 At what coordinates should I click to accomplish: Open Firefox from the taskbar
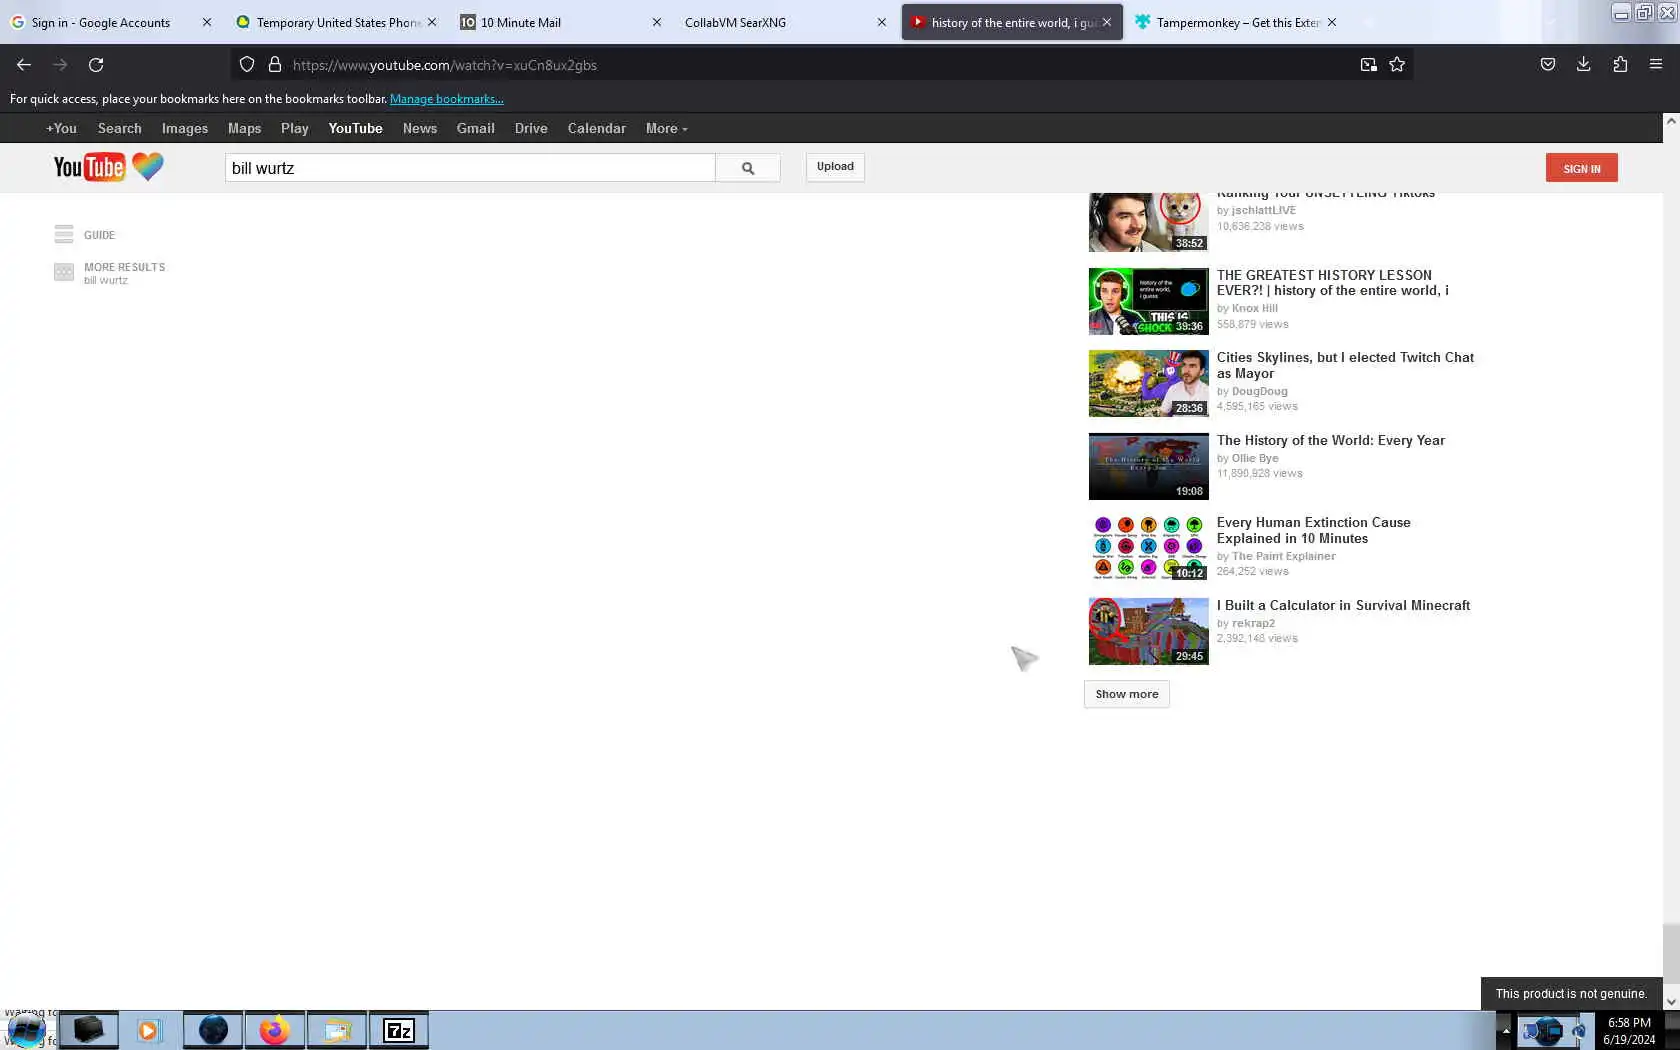pyautogui.click(x=275, y=1030)
